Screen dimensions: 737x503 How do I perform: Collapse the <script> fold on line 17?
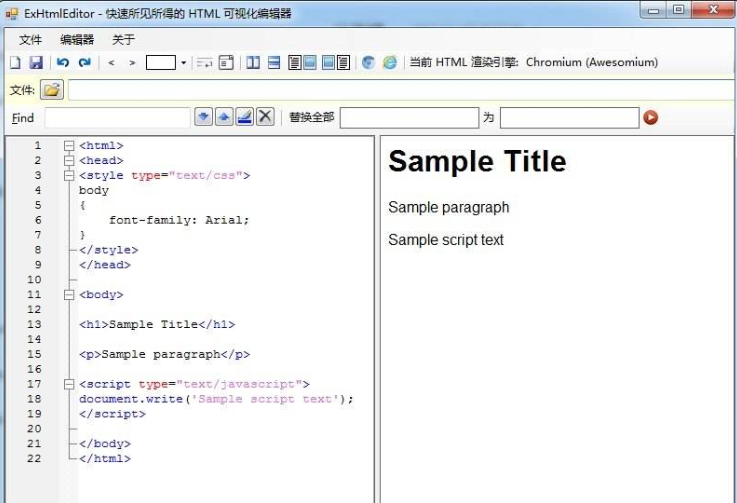click(69, 385)
